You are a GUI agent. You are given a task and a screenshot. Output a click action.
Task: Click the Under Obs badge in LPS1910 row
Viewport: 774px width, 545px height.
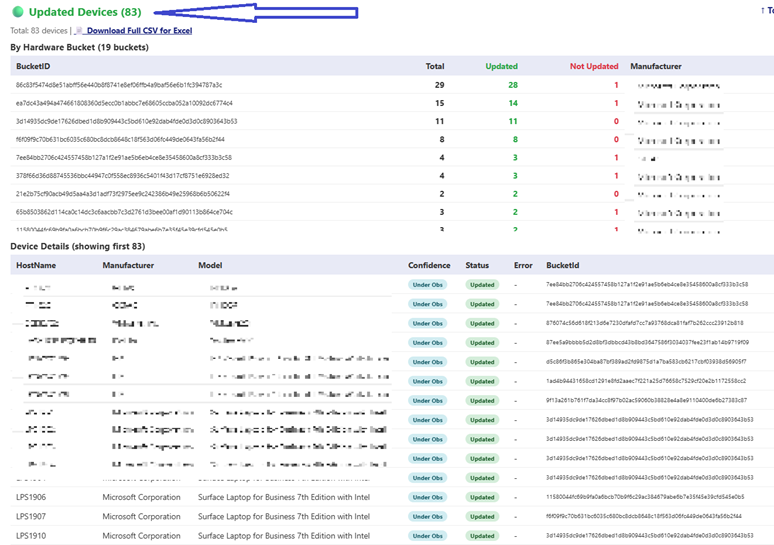(x=427, y=535)
